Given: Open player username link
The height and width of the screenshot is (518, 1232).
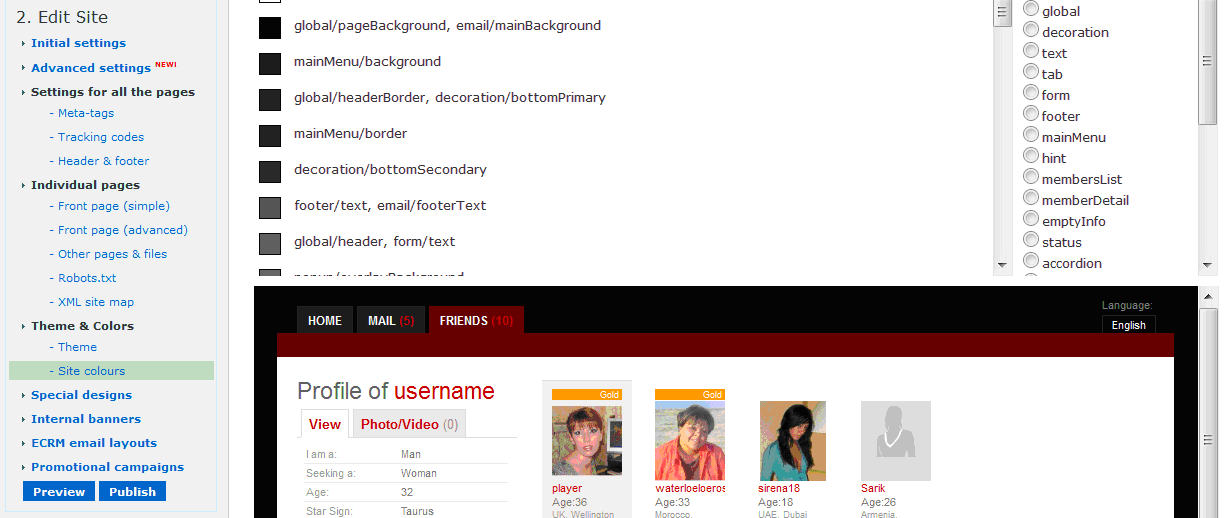Looking at the screenshot, I should click(x=567, y=488).
